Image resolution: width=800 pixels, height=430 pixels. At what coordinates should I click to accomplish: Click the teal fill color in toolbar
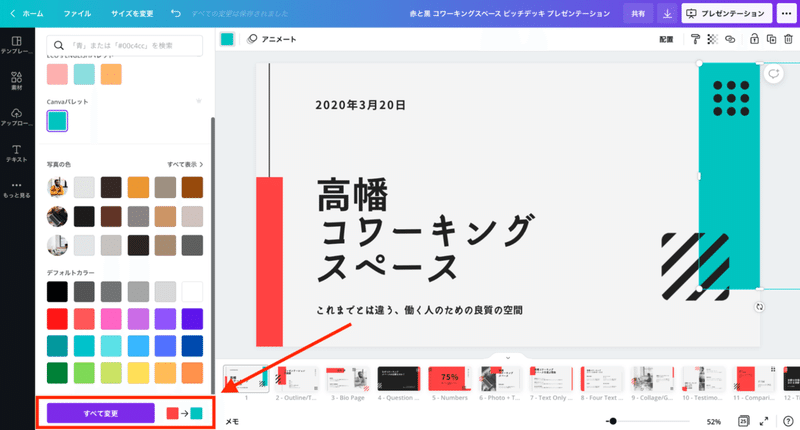[227, 39]
